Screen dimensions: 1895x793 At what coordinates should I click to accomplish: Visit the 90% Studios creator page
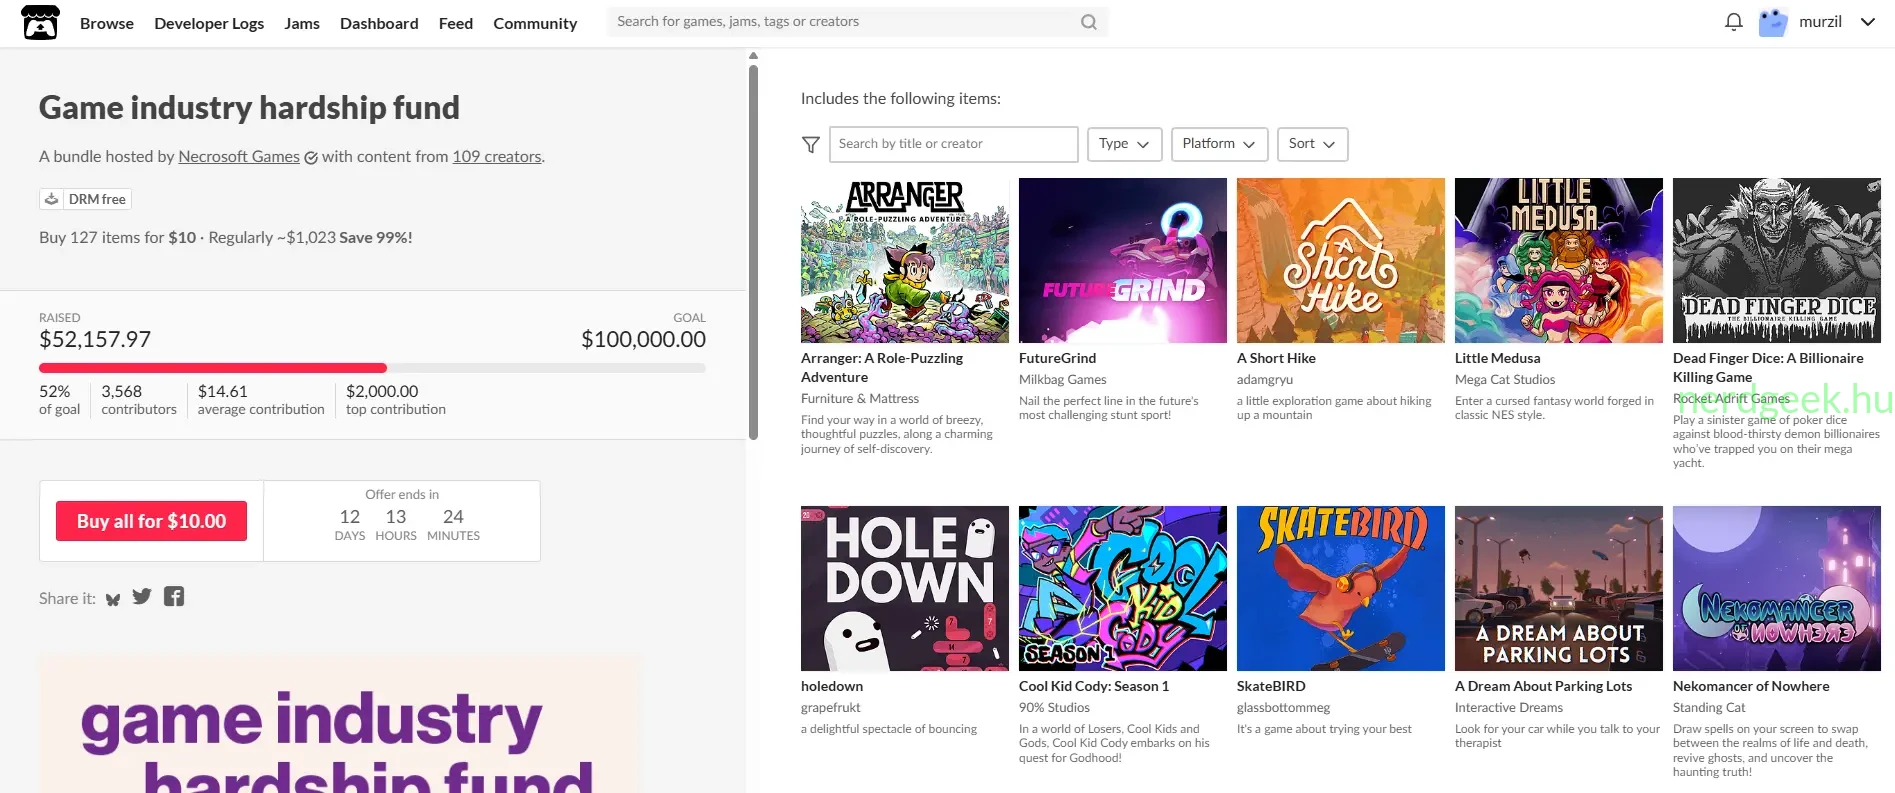[x=1054, y=707]
